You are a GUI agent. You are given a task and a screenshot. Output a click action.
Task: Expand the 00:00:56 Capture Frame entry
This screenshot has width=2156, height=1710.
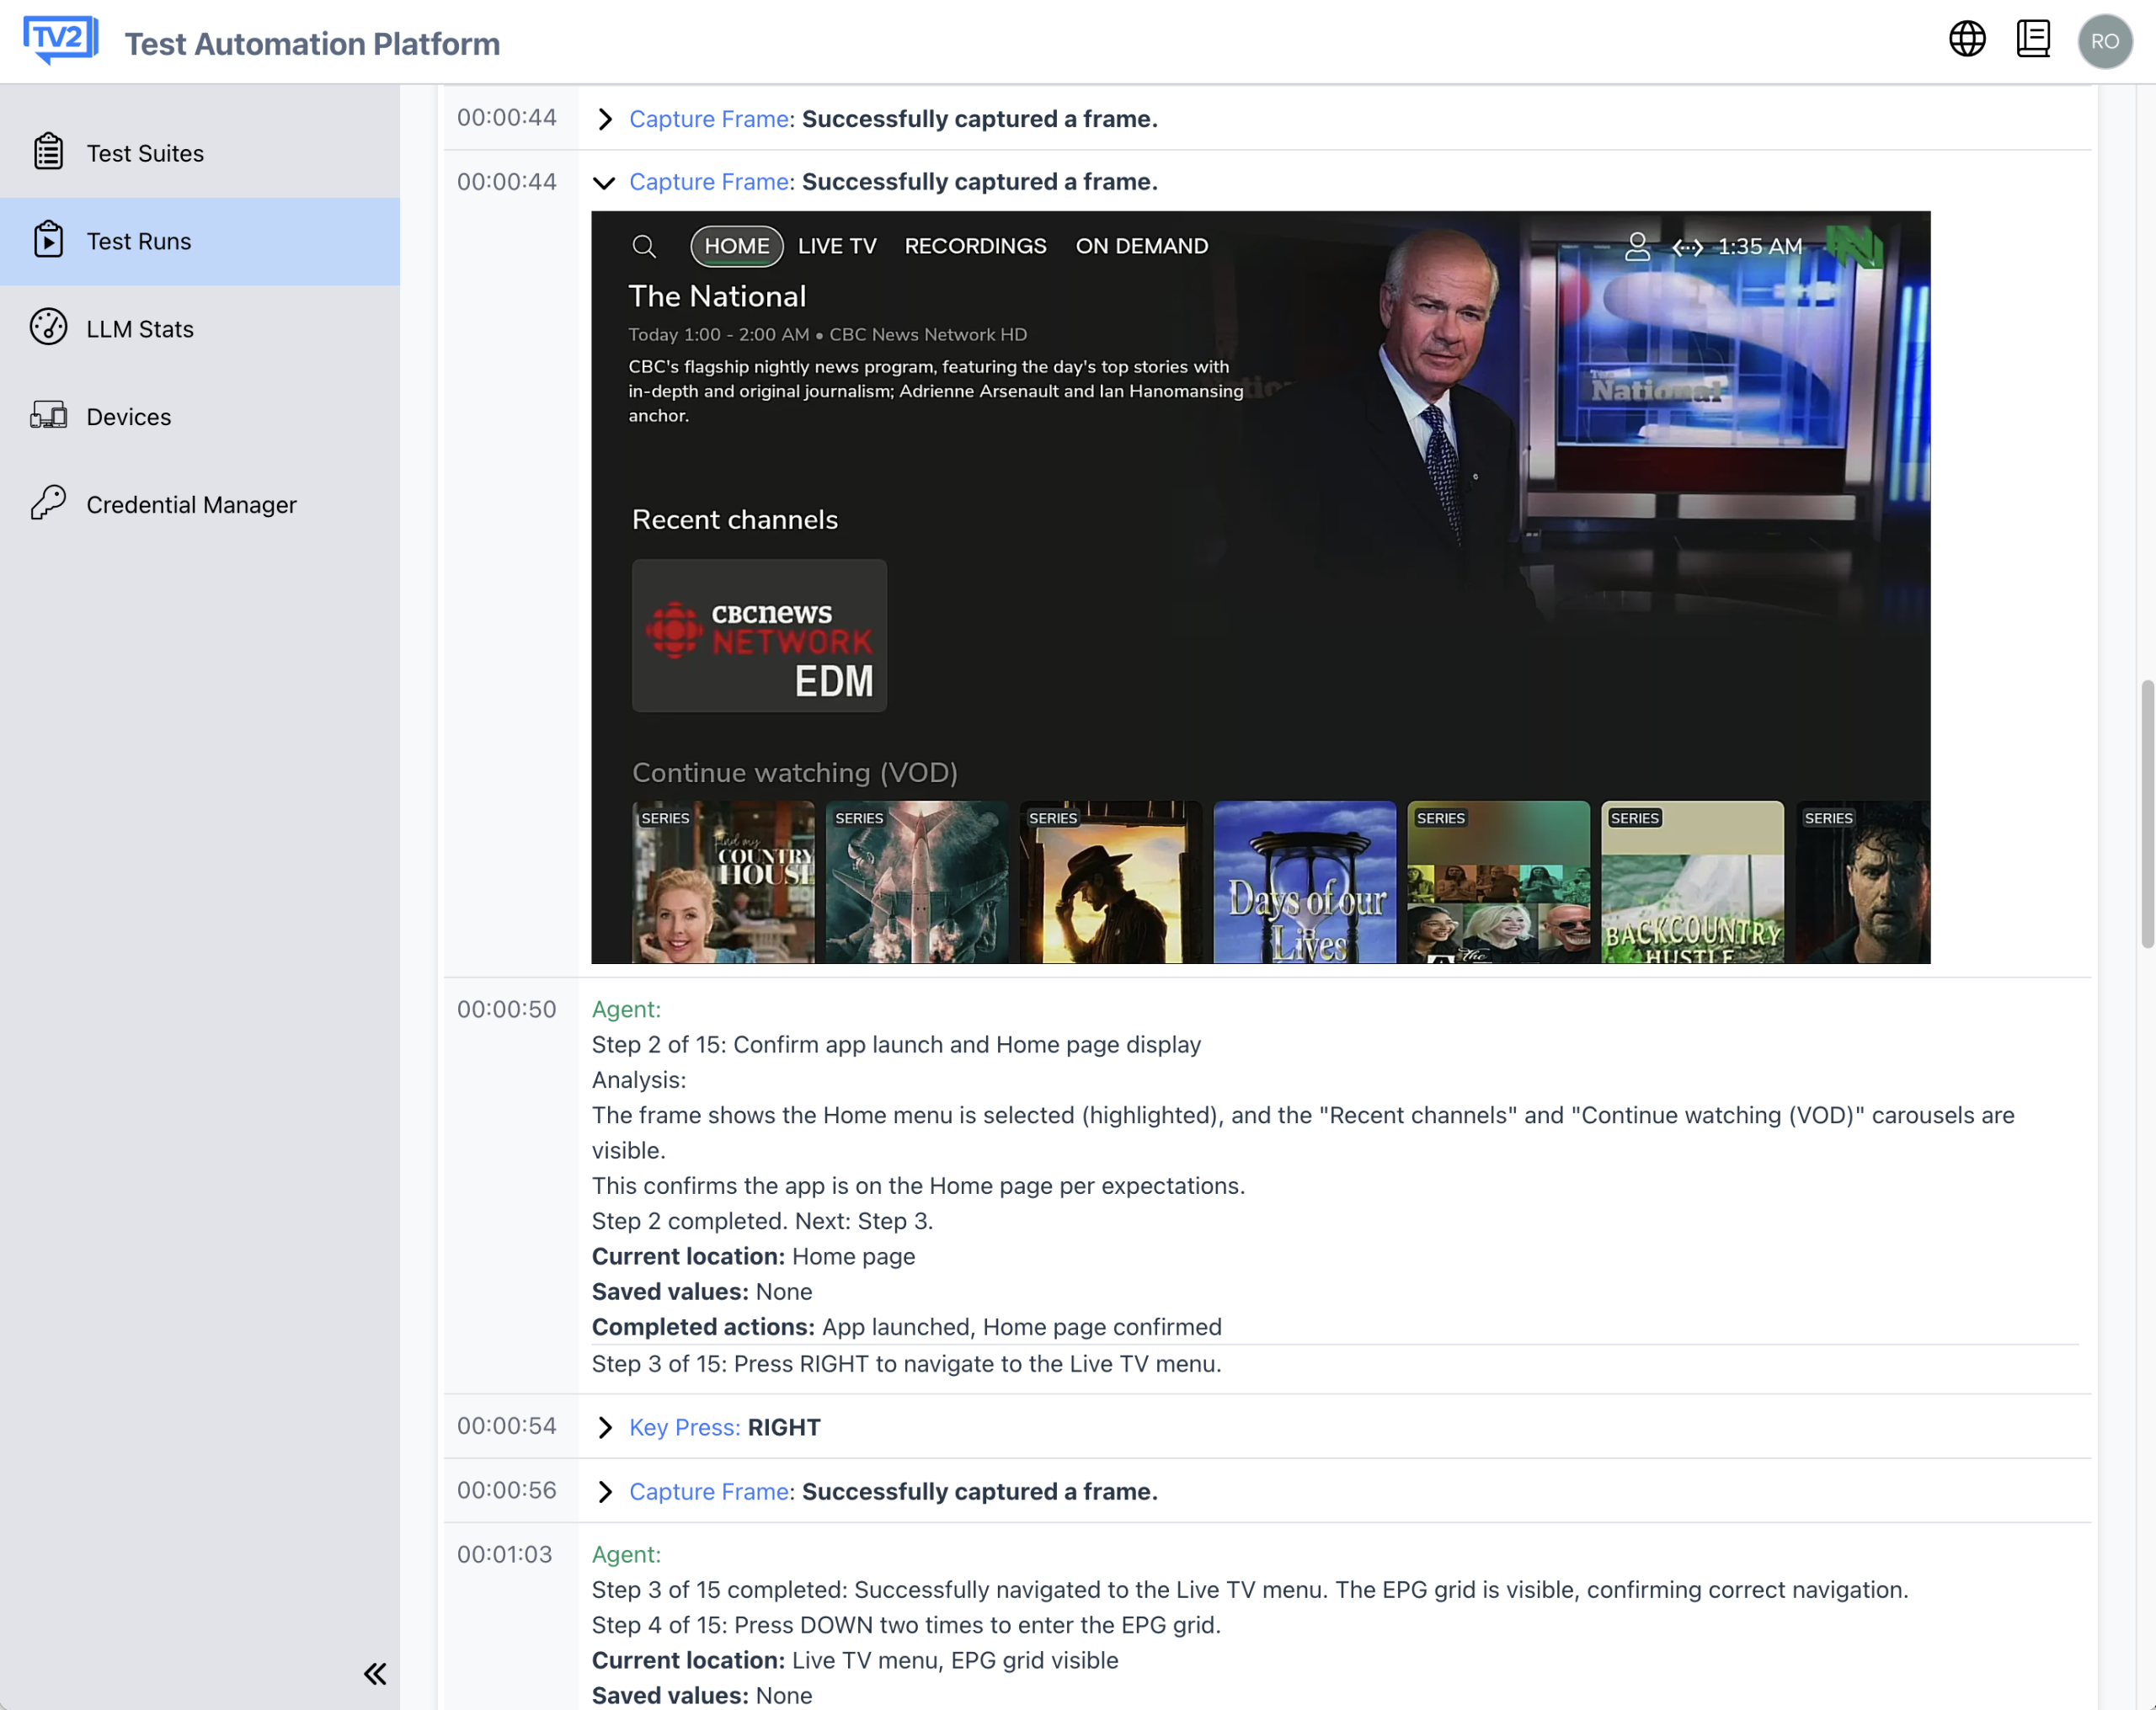(x=605, y=1491)
